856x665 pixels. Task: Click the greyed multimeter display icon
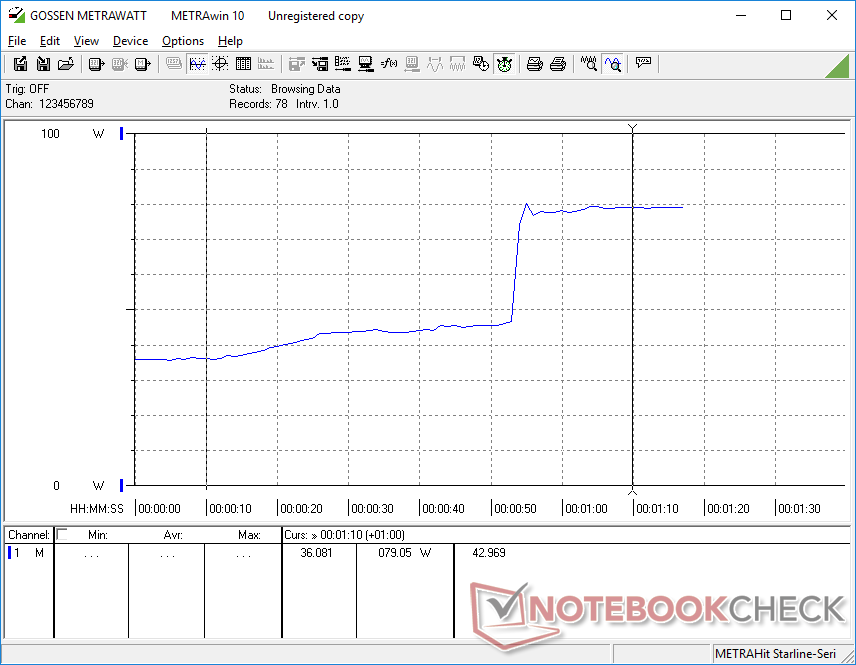[174, 64]
